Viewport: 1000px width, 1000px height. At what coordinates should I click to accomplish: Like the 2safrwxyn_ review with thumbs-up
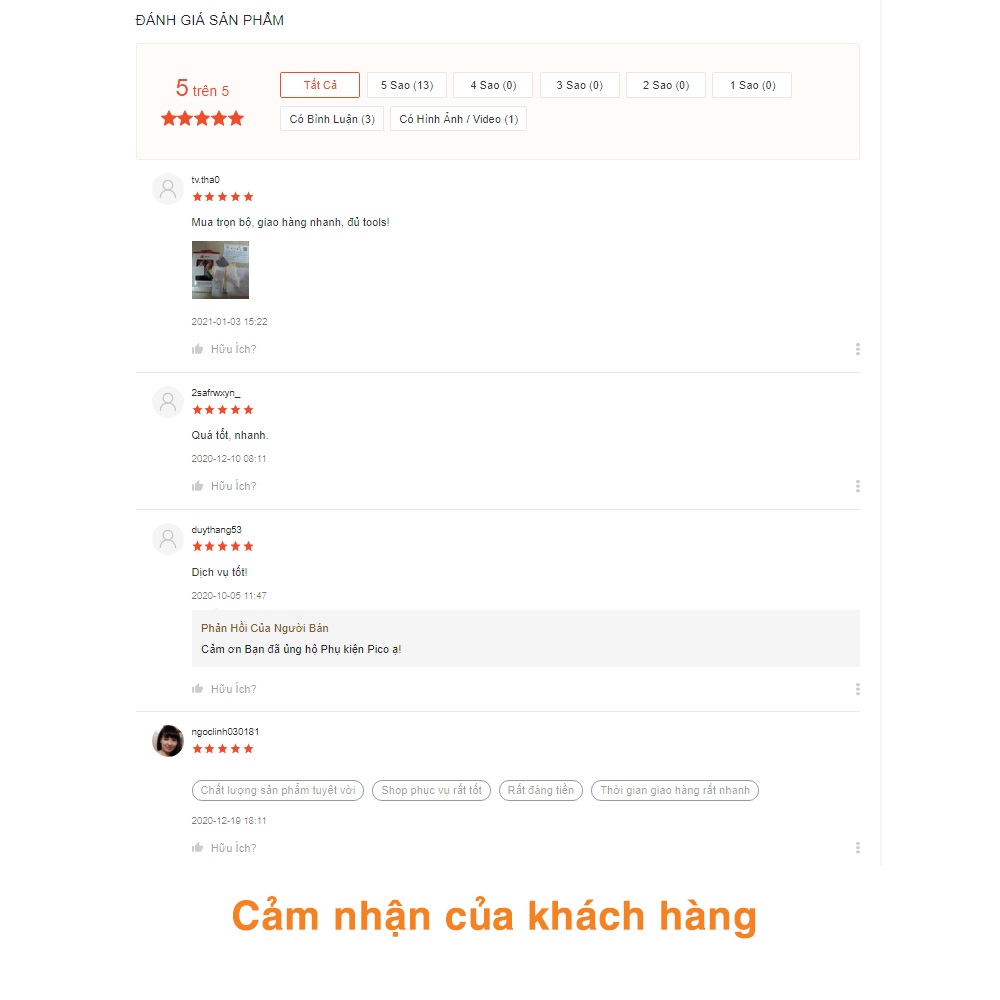pyautogui.click(x=197, y=486)
